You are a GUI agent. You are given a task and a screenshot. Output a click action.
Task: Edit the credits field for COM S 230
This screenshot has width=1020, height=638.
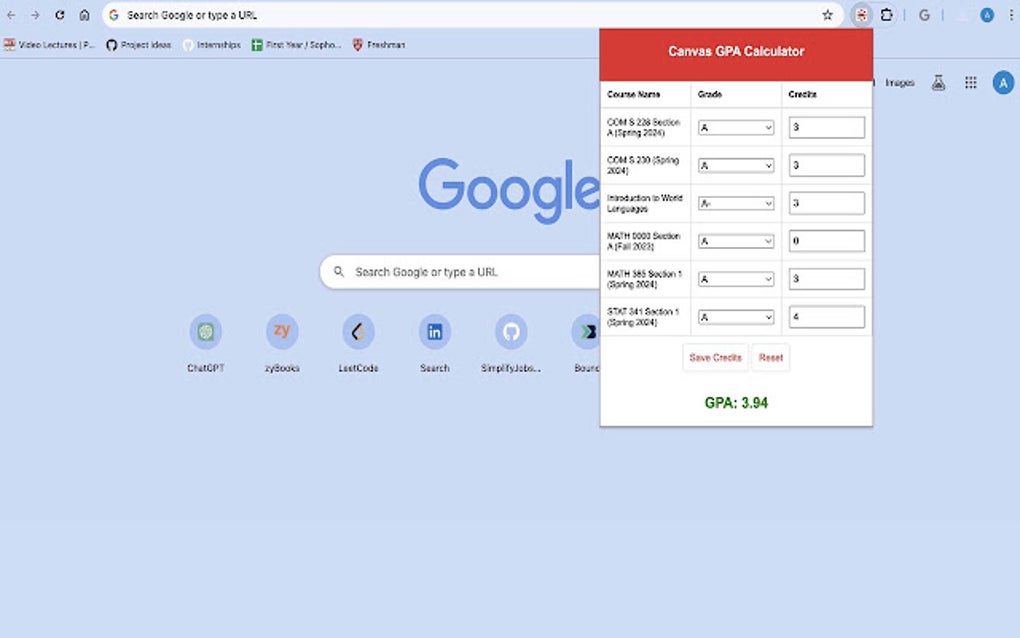[826, 164]
